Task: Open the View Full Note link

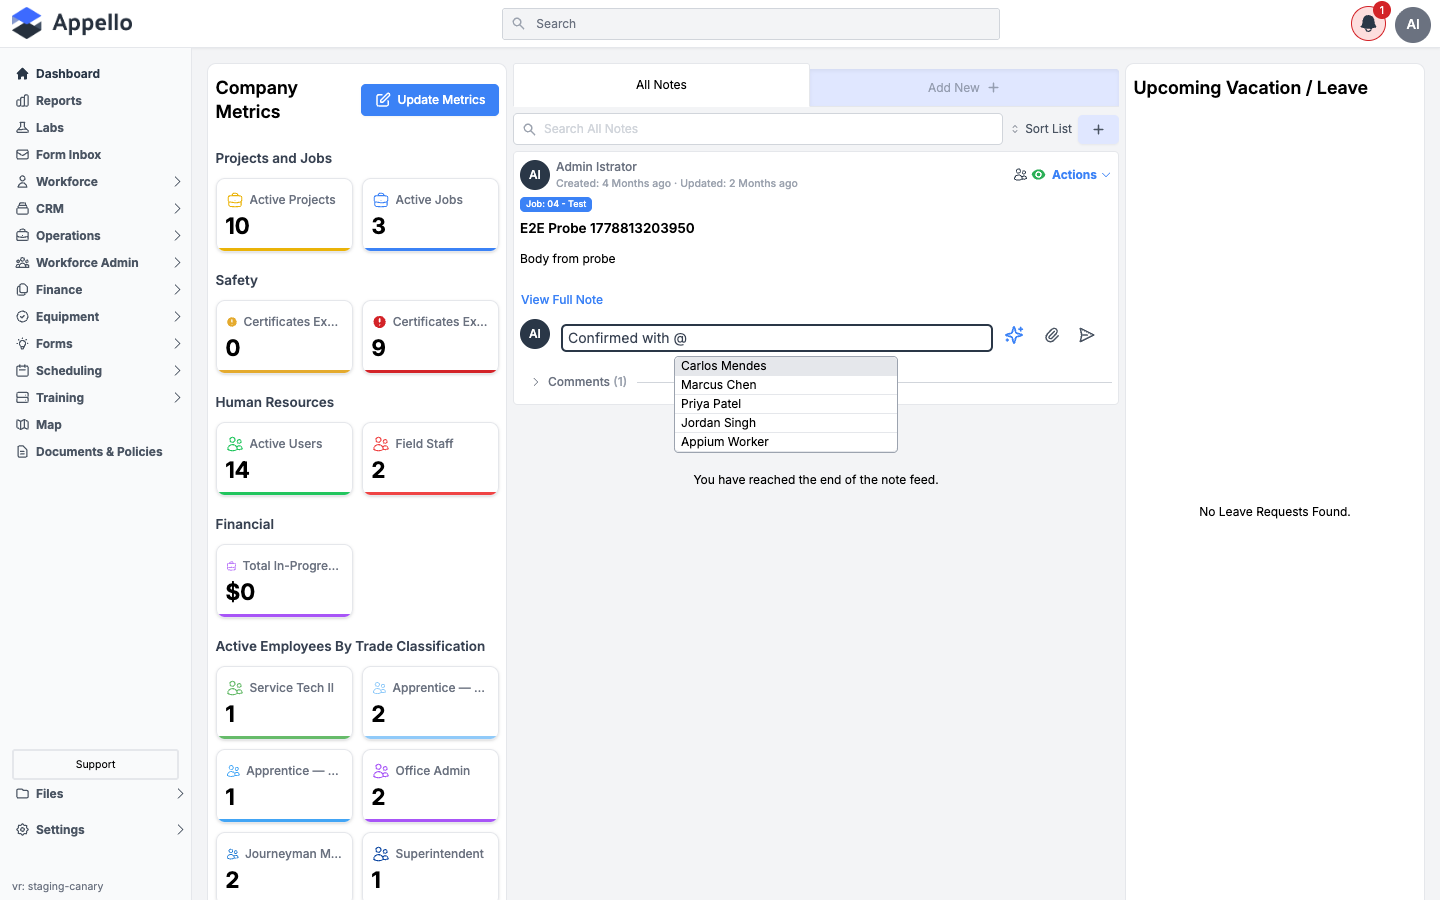Action: [x=562, y=300]
